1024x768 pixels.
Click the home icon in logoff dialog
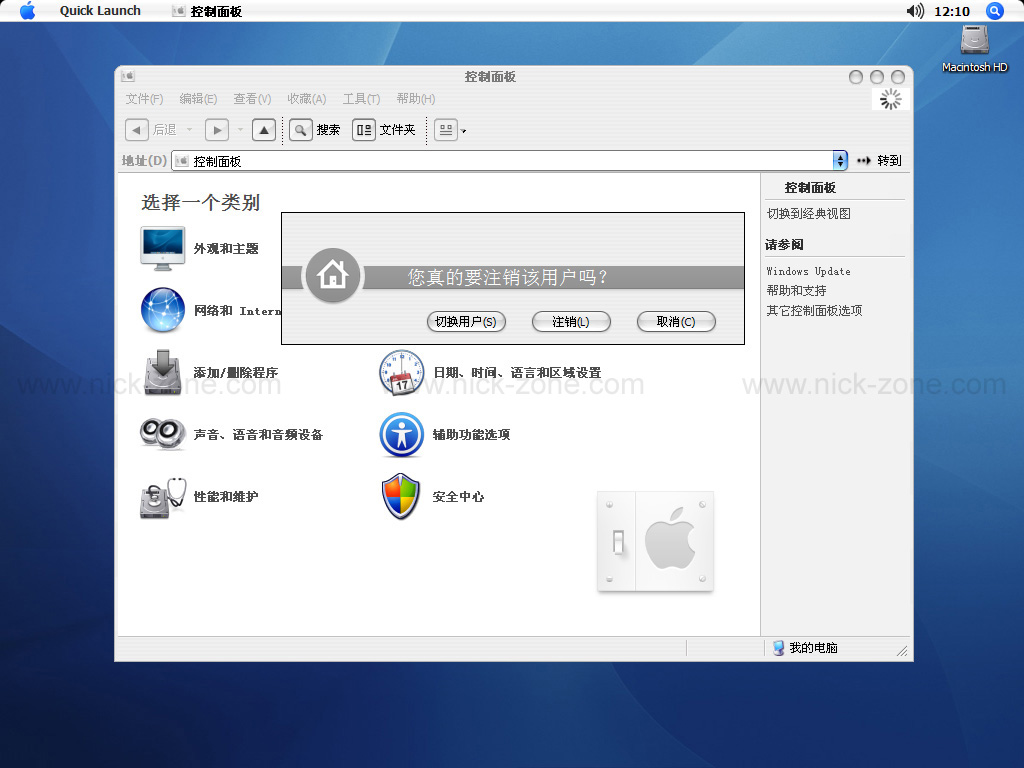point(333,276)
